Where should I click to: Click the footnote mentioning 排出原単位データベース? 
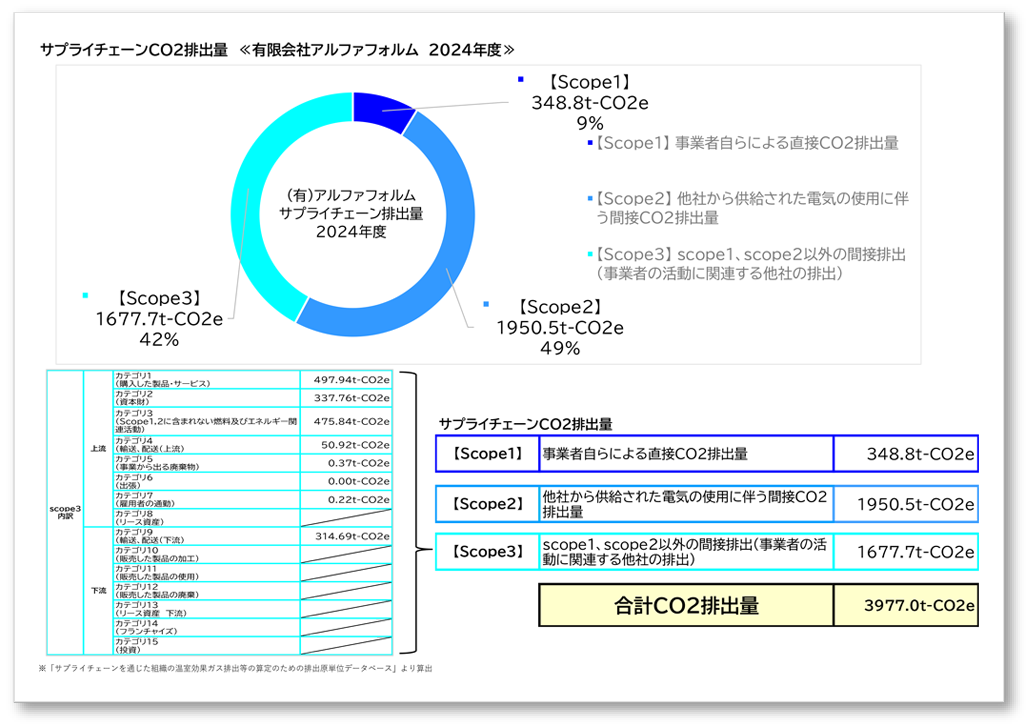click(236, 668)
